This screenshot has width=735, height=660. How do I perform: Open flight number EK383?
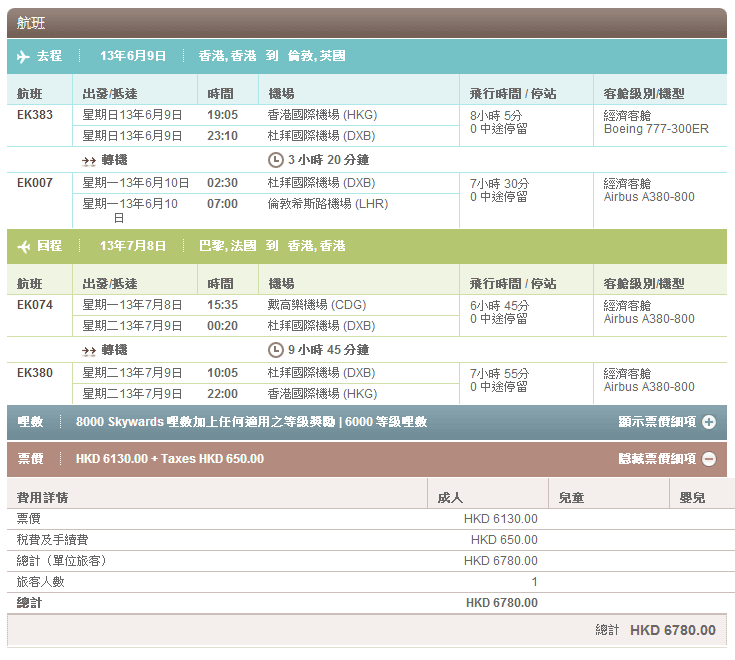tap(35, 115)
